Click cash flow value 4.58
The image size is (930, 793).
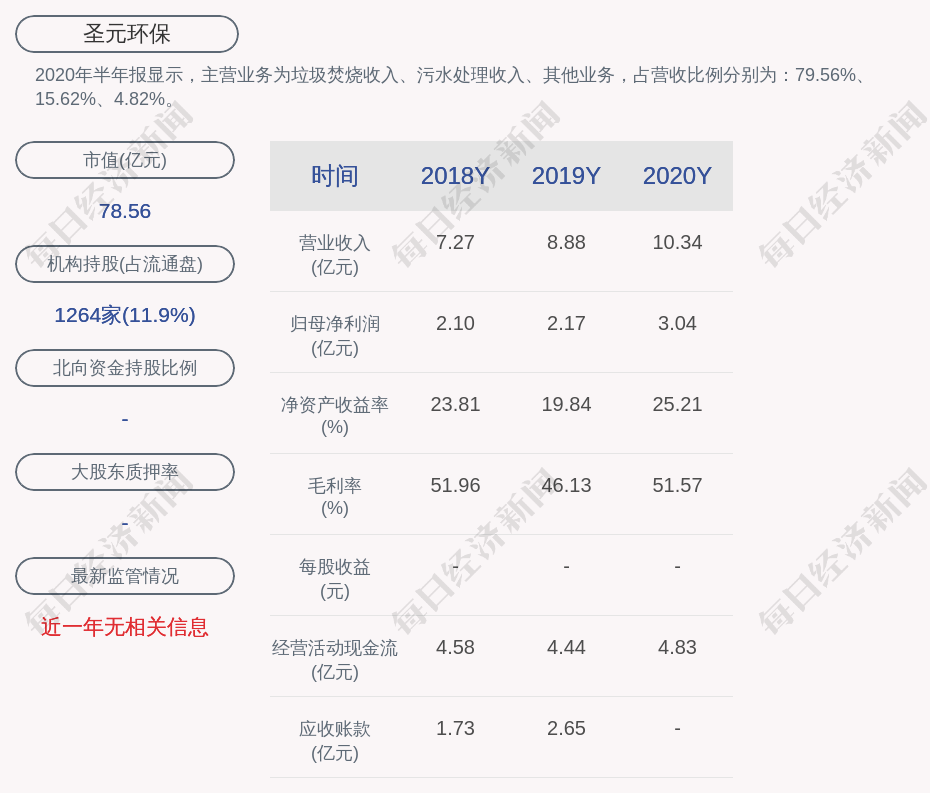tap(455, 648)
